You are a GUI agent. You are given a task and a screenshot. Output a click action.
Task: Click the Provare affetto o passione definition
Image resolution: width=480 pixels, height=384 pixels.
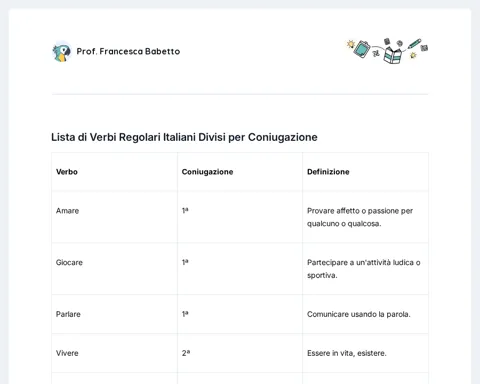click(360, 217)
